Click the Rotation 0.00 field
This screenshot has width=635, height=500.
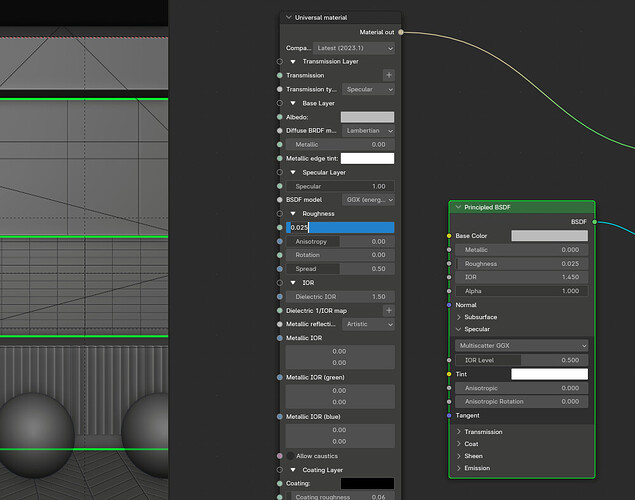click(340, 255)
